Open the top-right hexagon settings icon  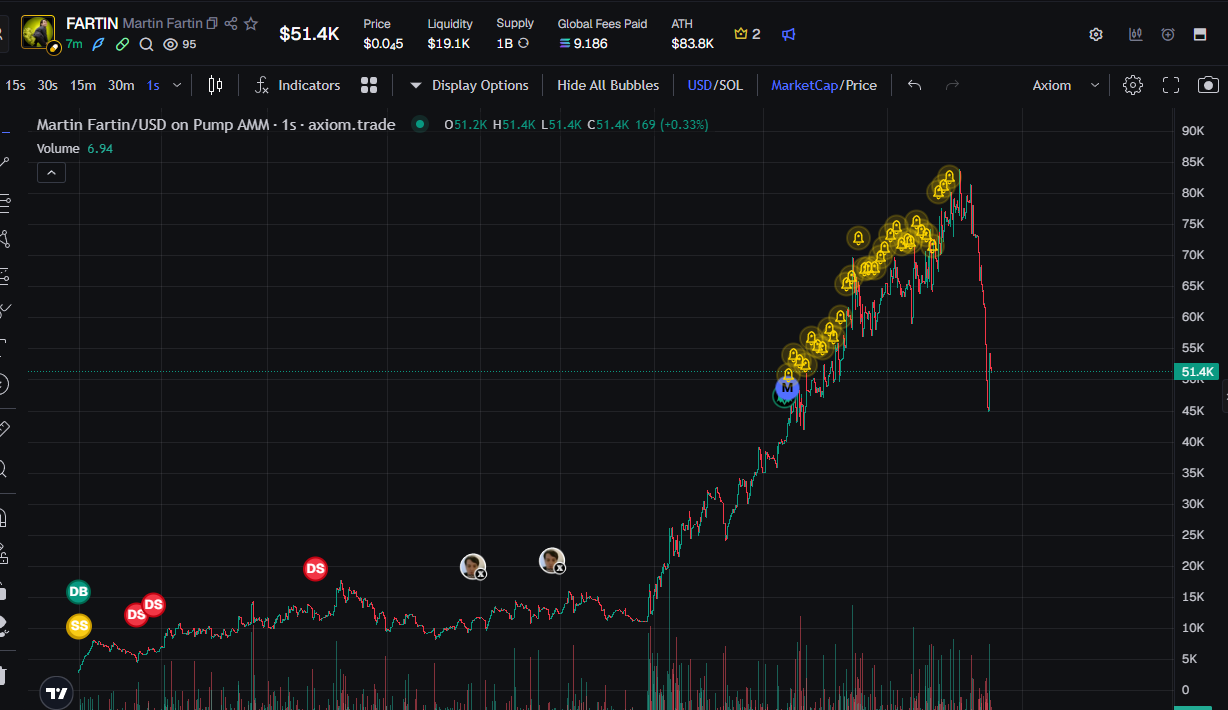point(1096,34)
